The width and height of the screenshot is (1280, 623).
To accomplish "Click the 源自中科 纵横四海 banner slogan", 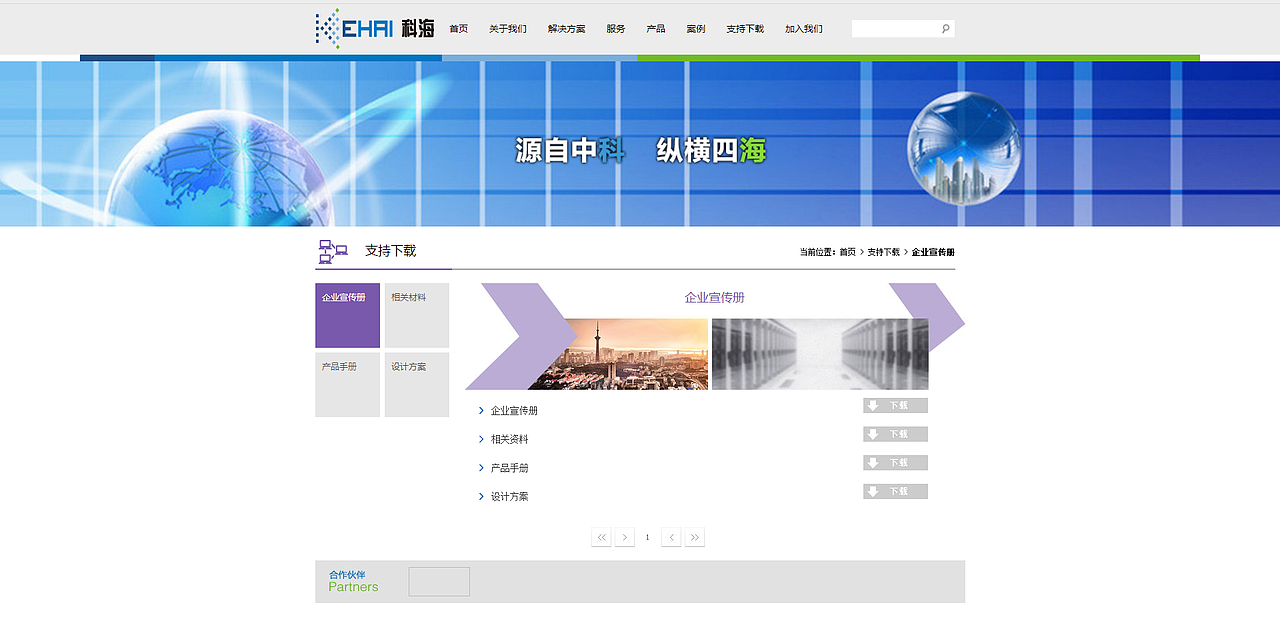I will (x=641, y=150).
